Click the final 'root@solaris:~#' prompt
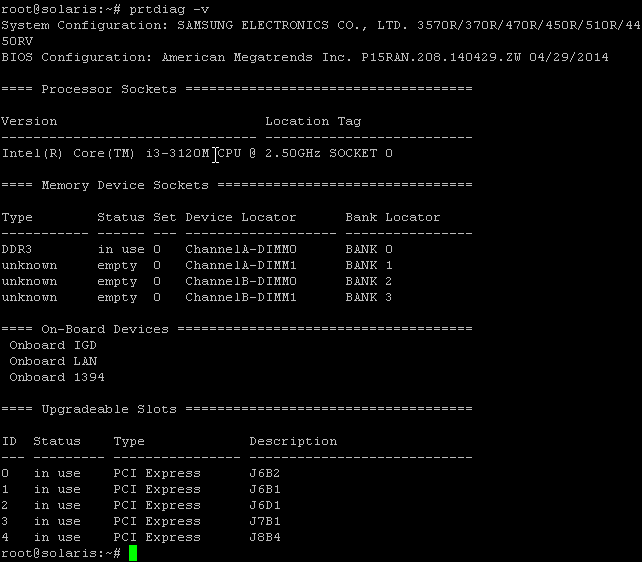The width and height of the screenshot is (642, 562). tap(61, 553)
